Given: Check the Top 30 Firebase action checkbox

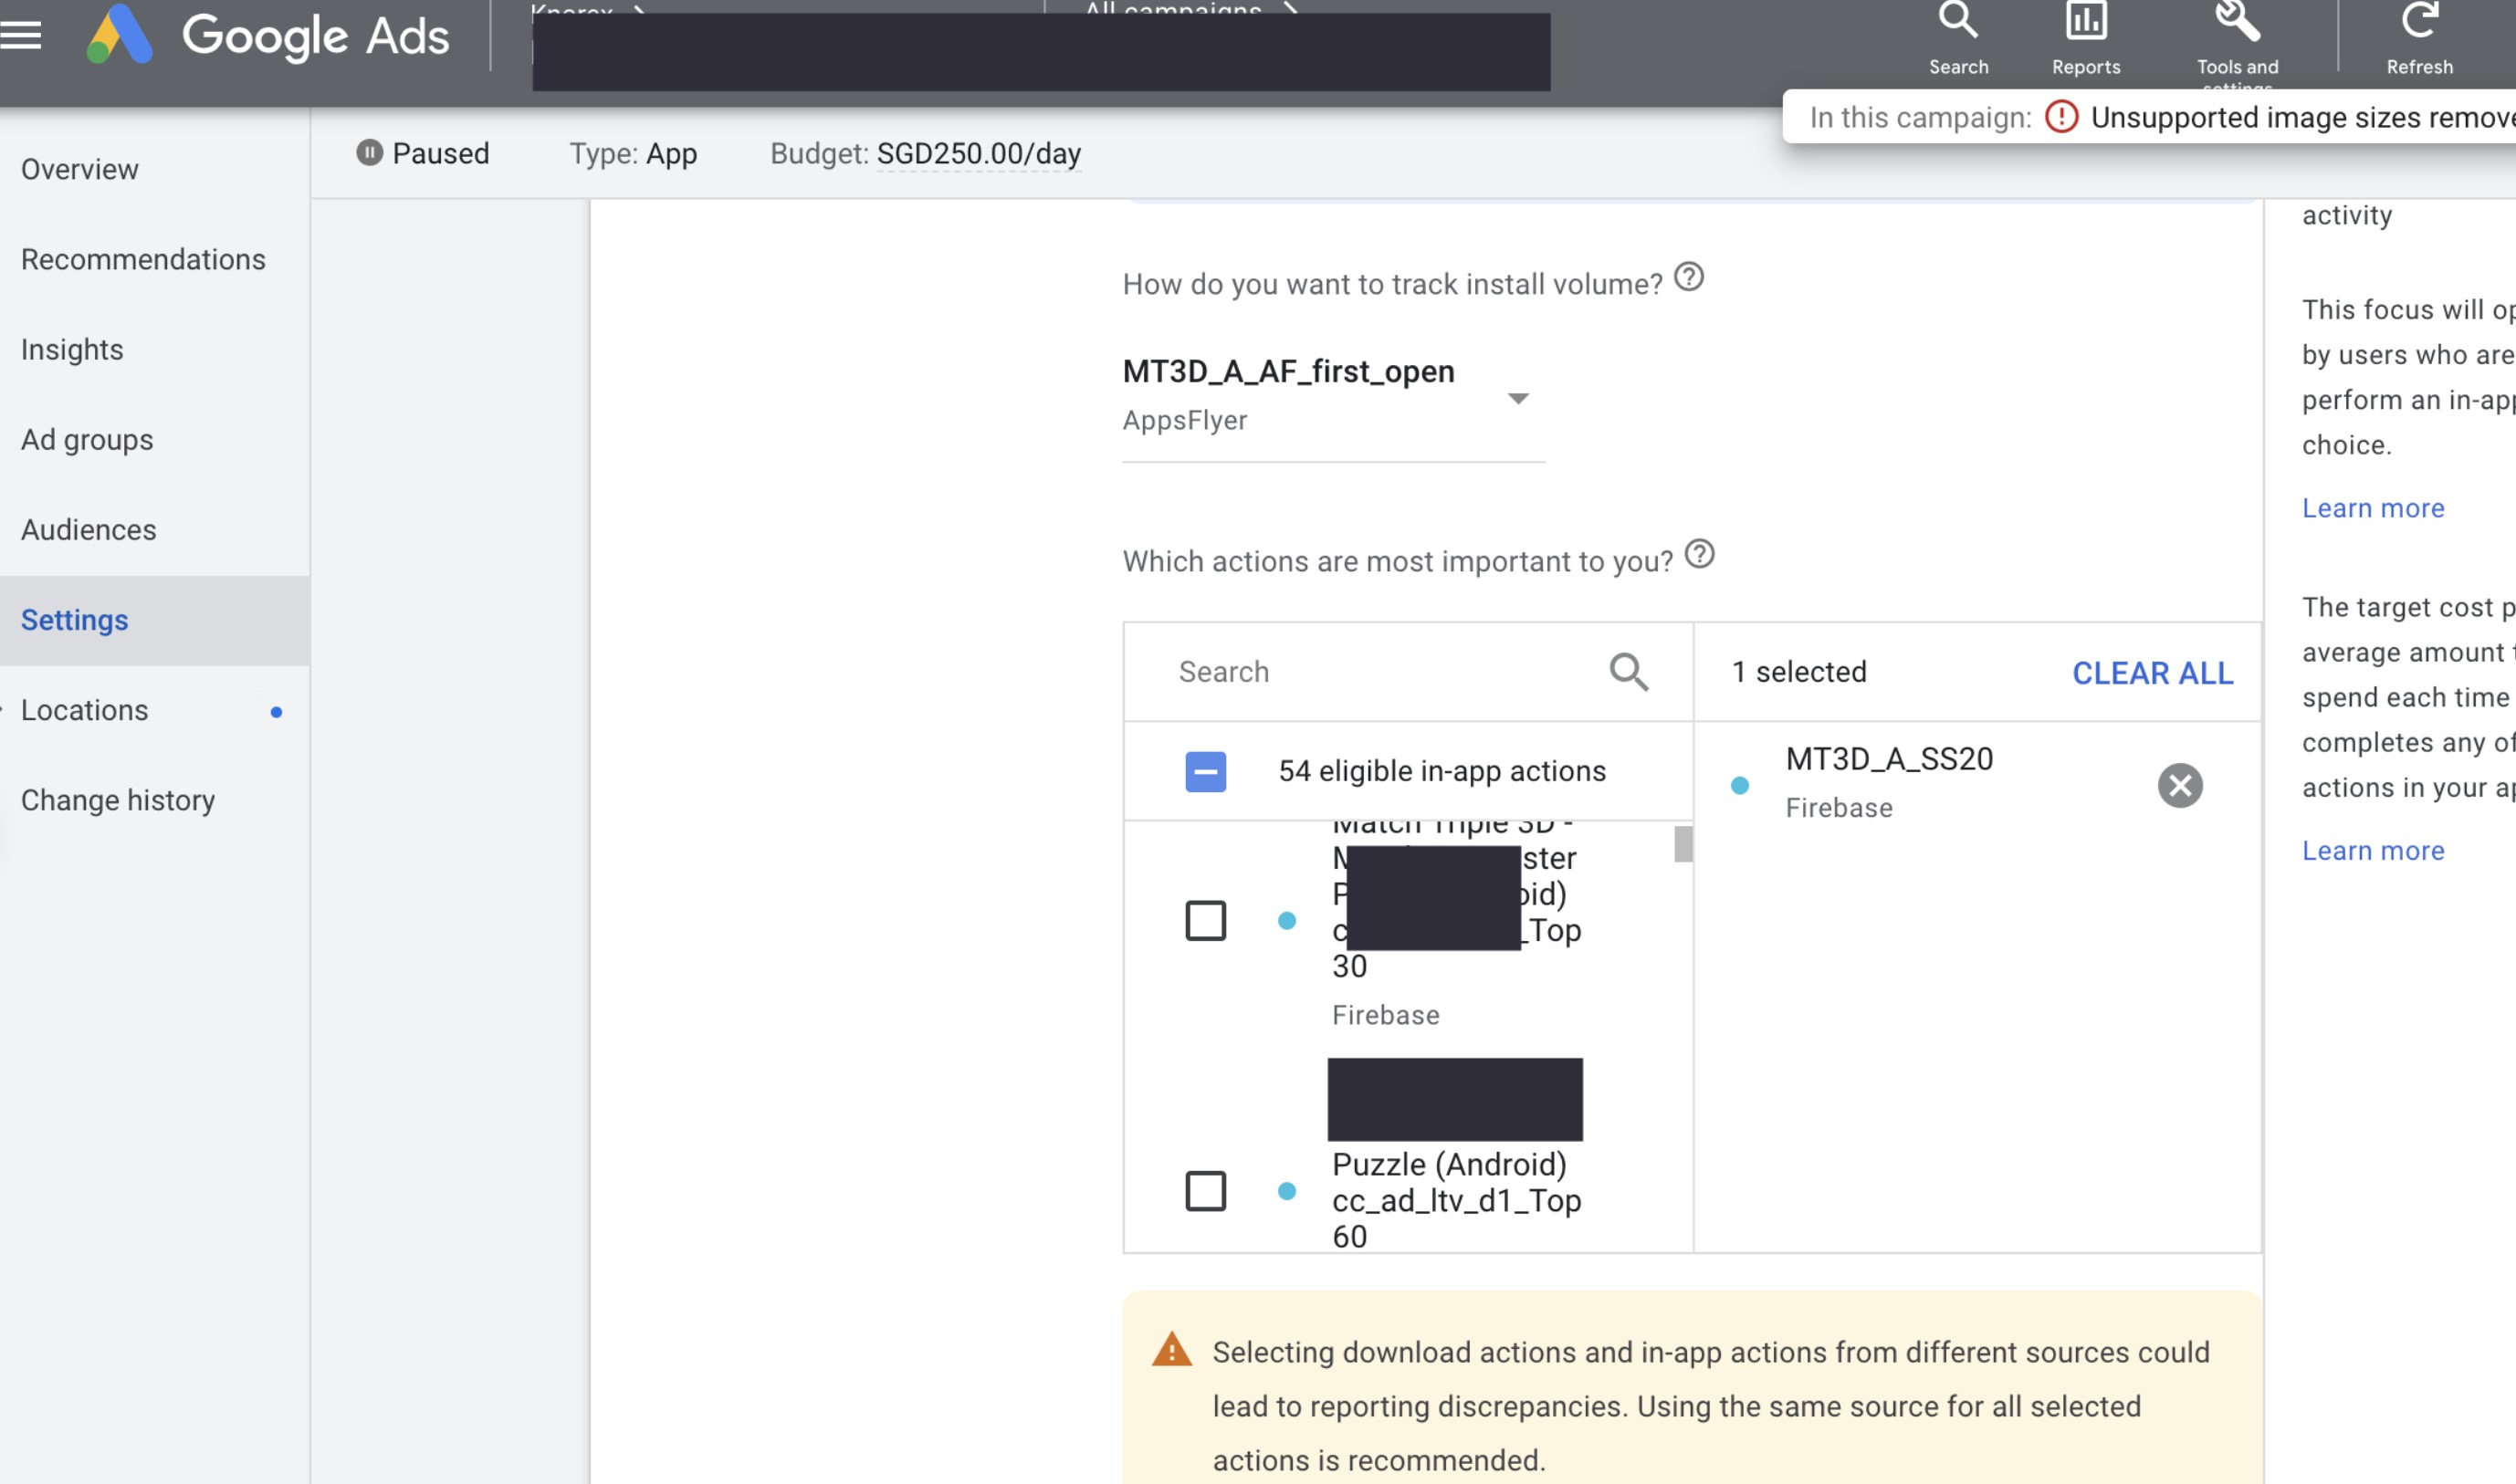Looking at the screenshot, I should (1205, 920).
